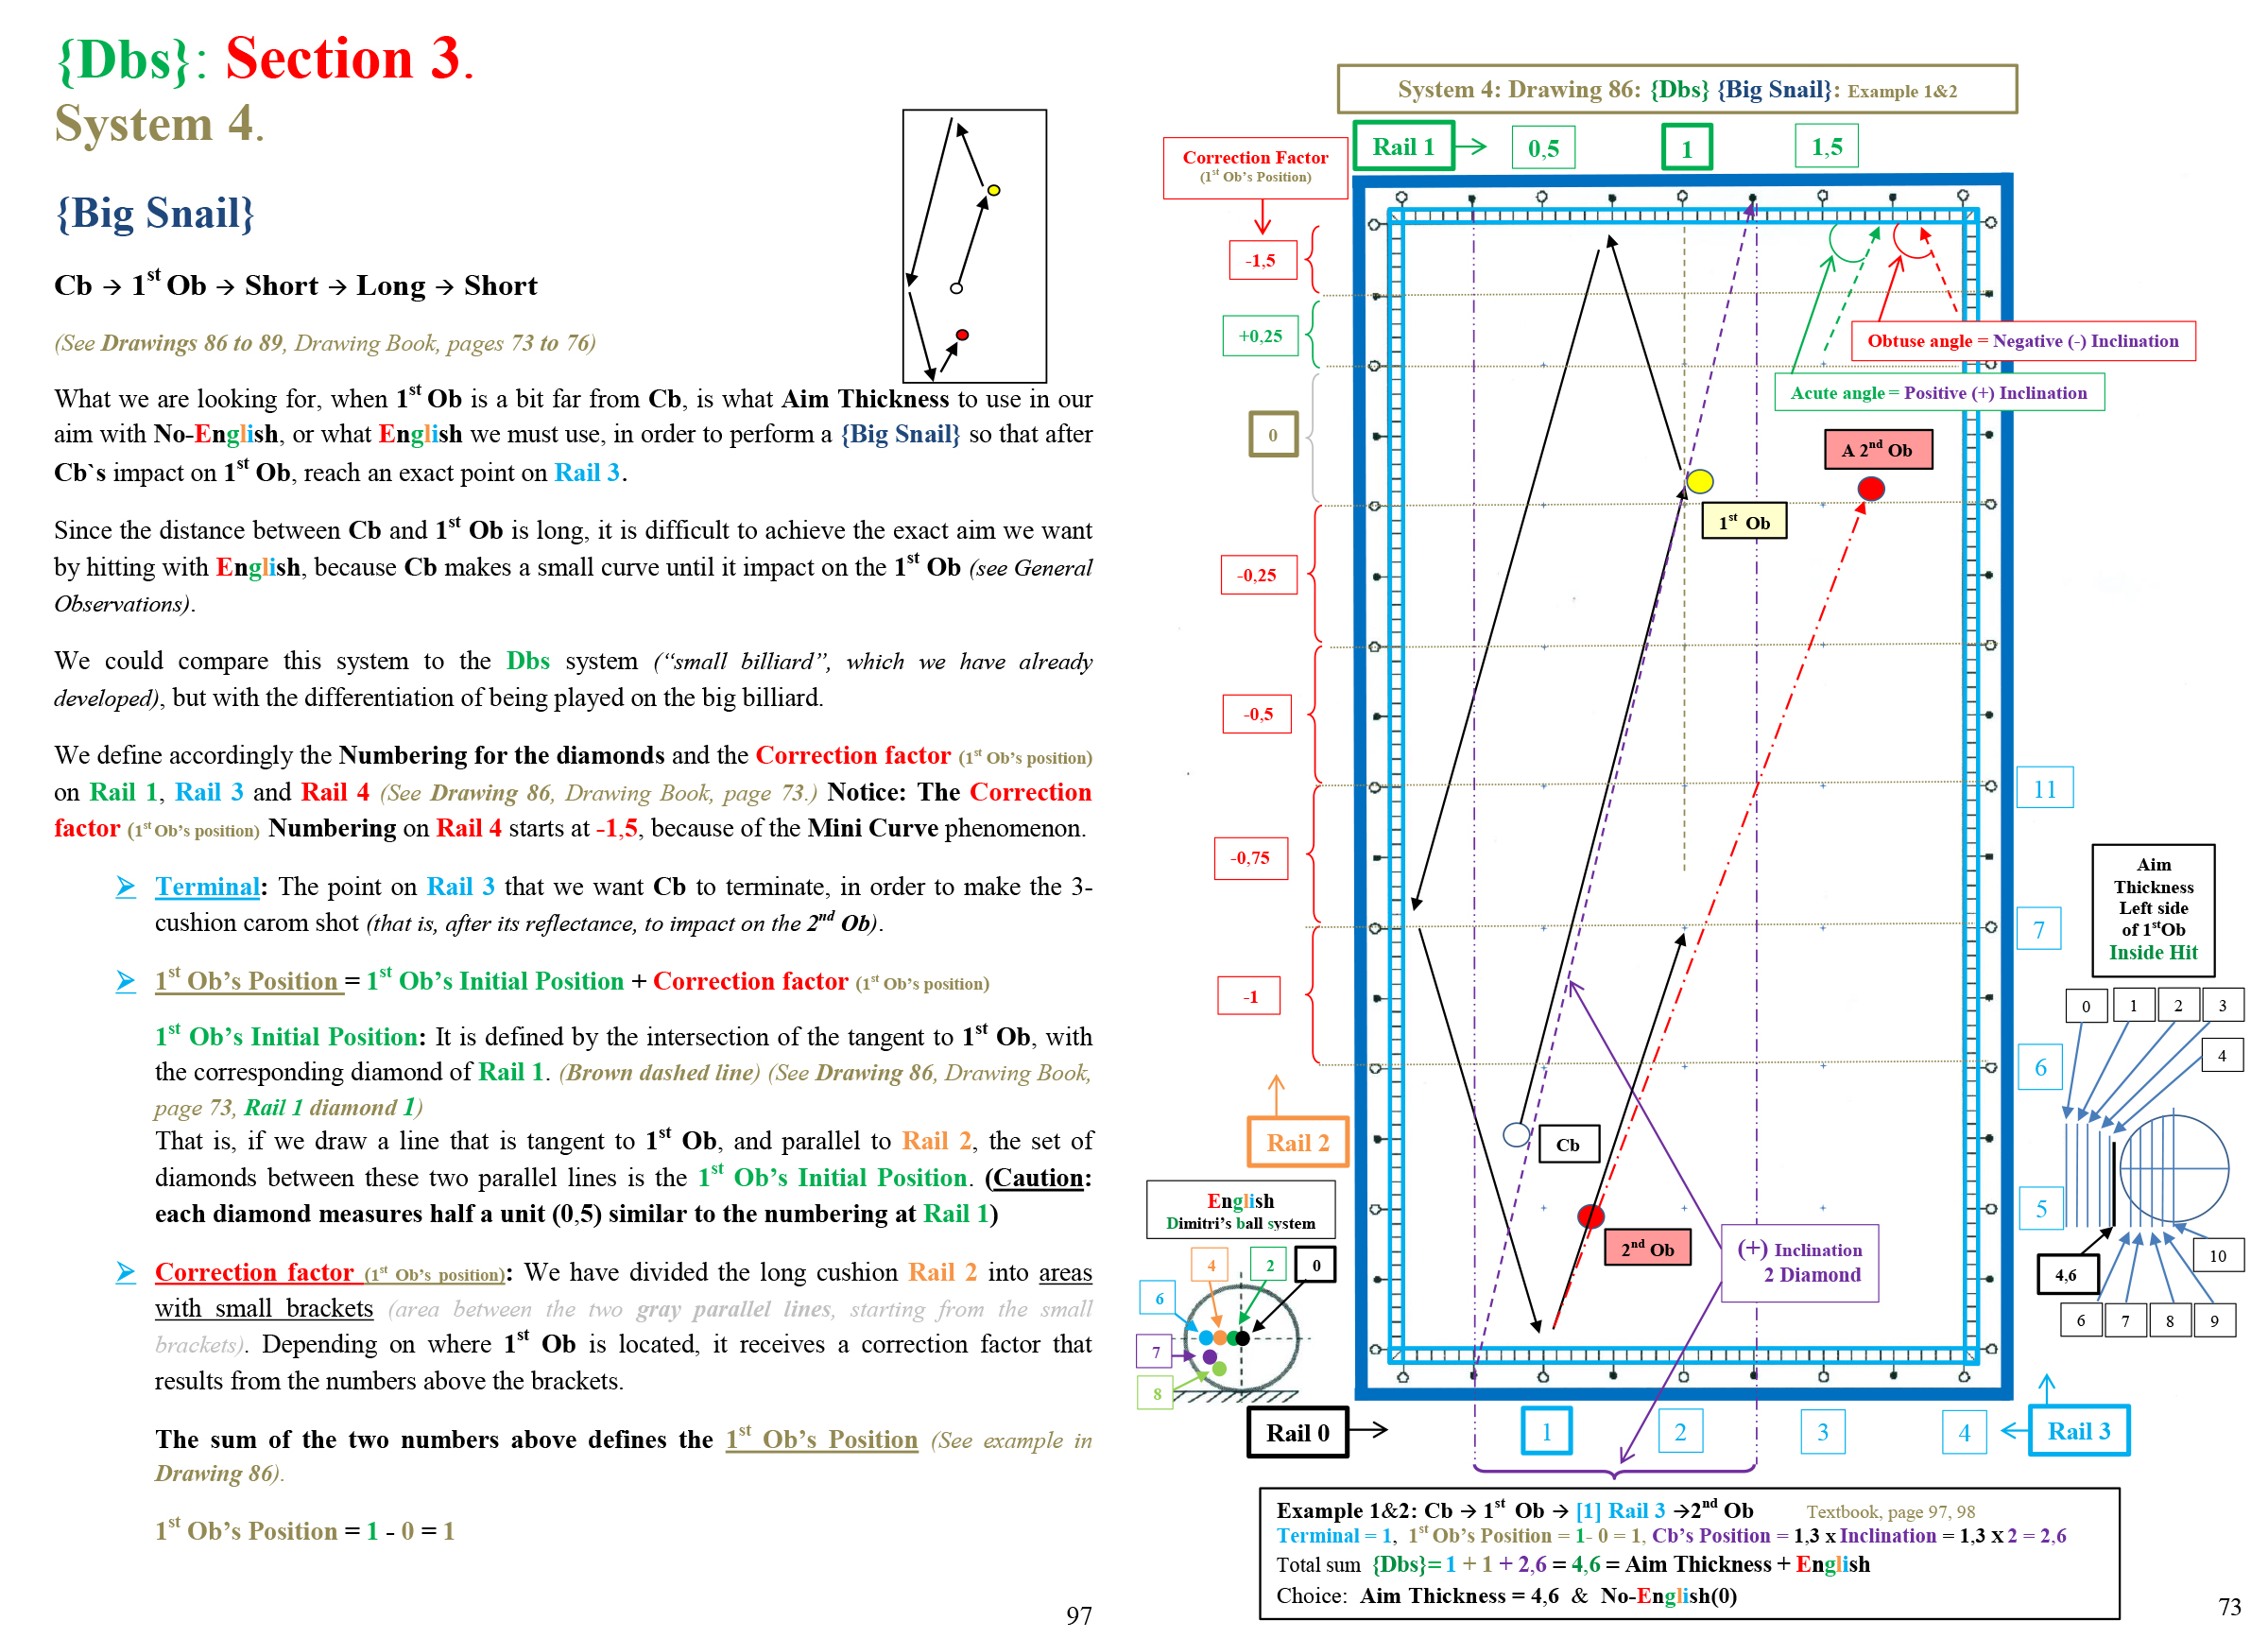Viewport: 2268px width, 1638px height.
Task: Click the green '1,5' diamond number box
Action: [x=1827, y=147]
